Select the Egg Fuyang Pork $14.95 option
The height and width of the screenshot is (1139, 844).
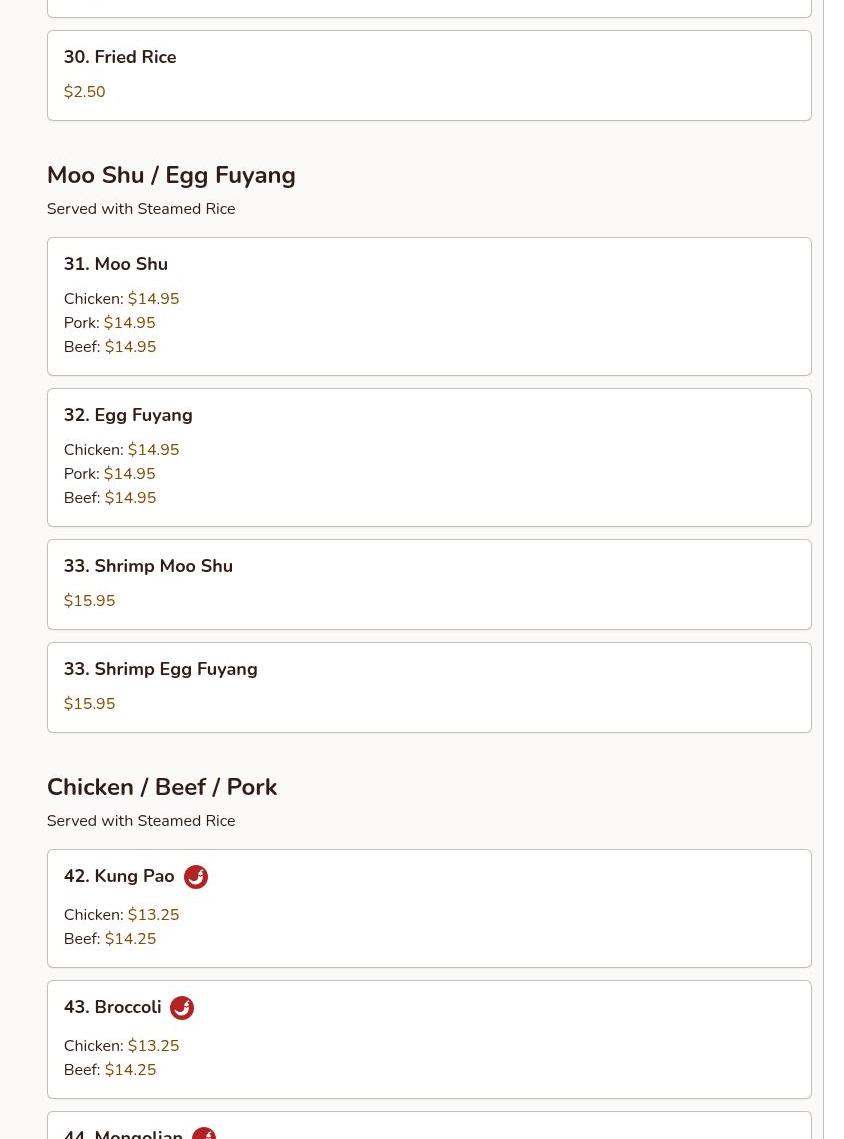tap(110, 474)
